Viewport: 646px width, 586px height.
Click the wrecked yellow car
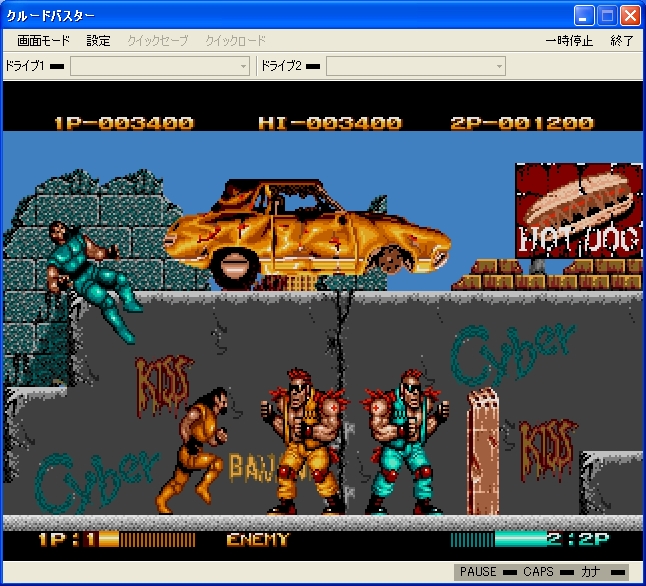pyautogui.click(x=307, y=233)
